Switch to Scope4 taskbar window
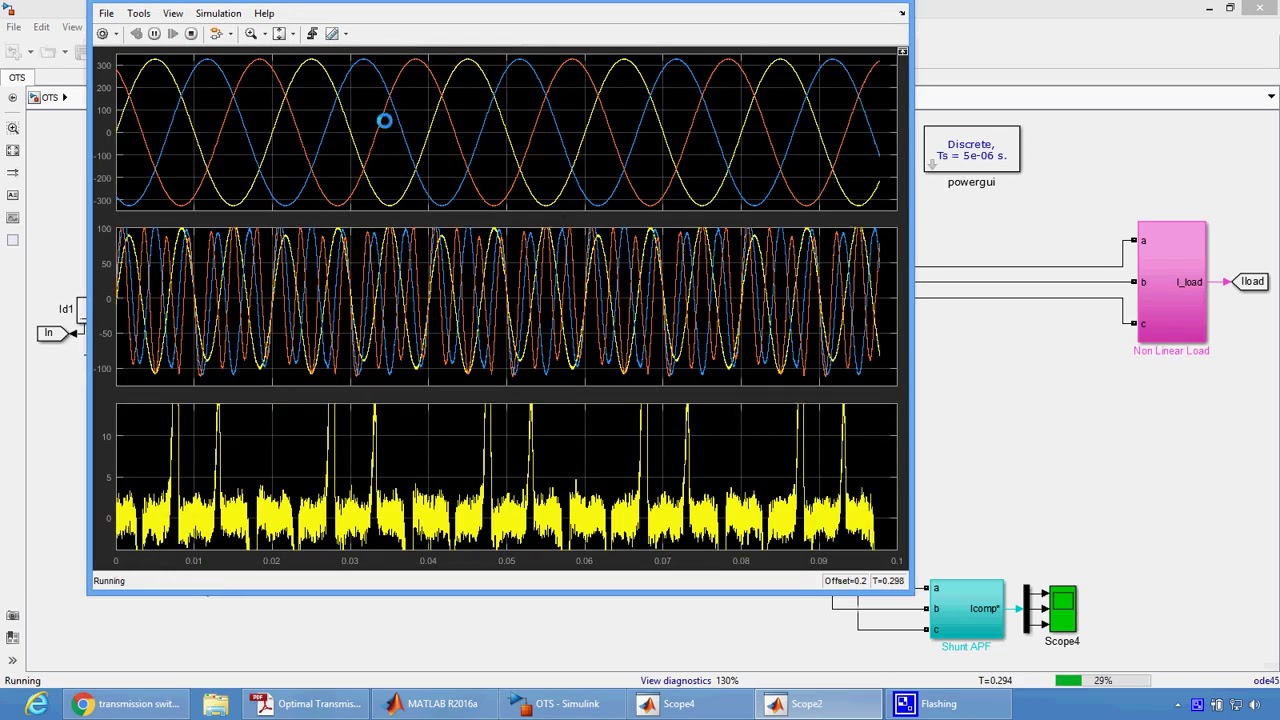The width and height of the screenshot is (1280, 720). [x=690, y=704]
